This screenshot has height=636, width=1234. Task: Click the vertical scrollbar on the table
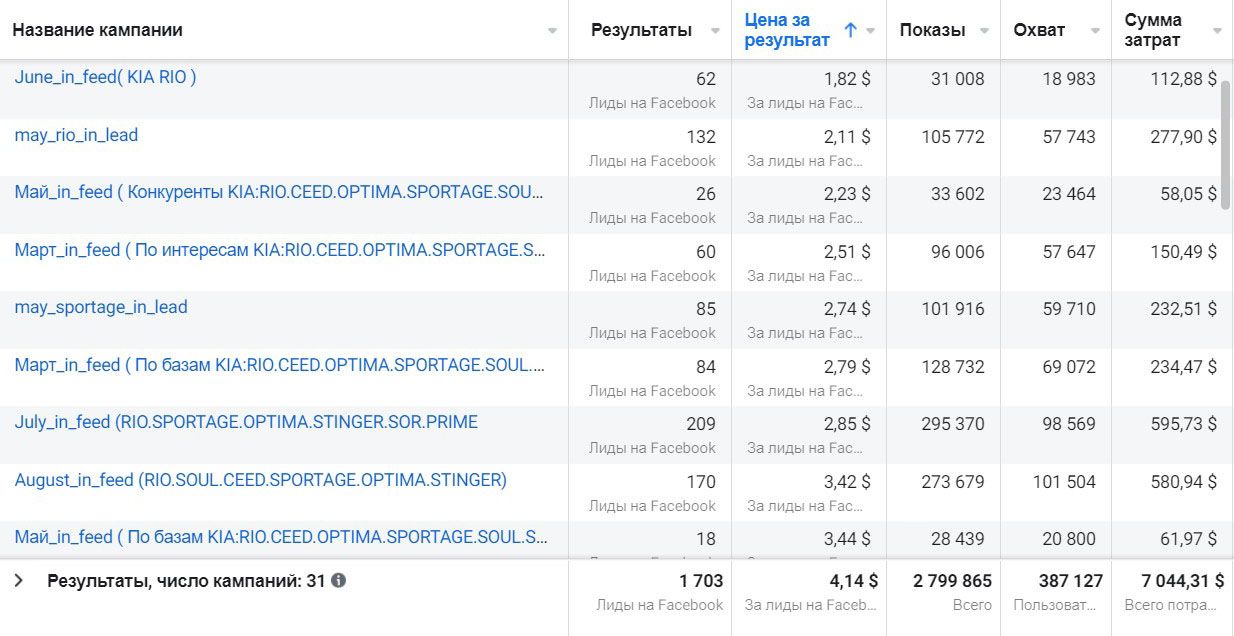pos(1225,145)
